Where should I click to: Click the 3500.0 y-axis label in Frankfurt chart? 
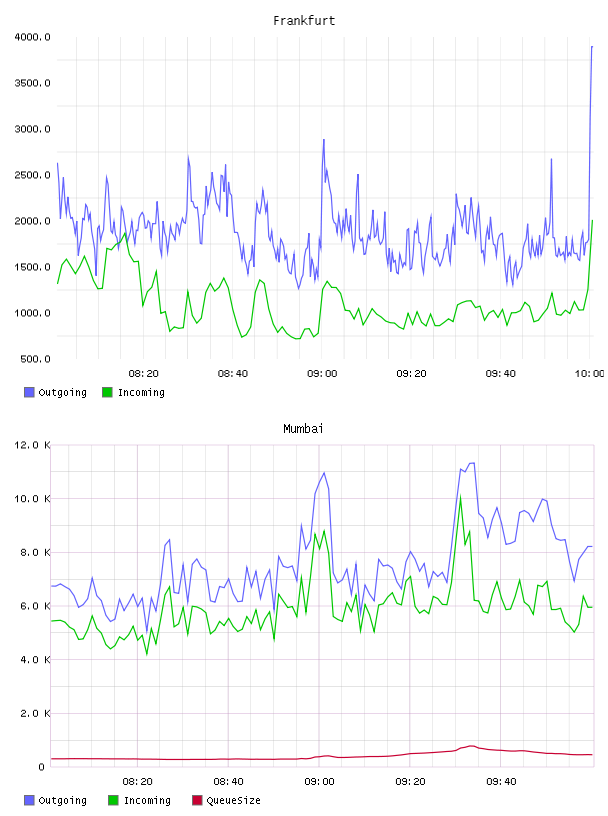pos(32,83)
